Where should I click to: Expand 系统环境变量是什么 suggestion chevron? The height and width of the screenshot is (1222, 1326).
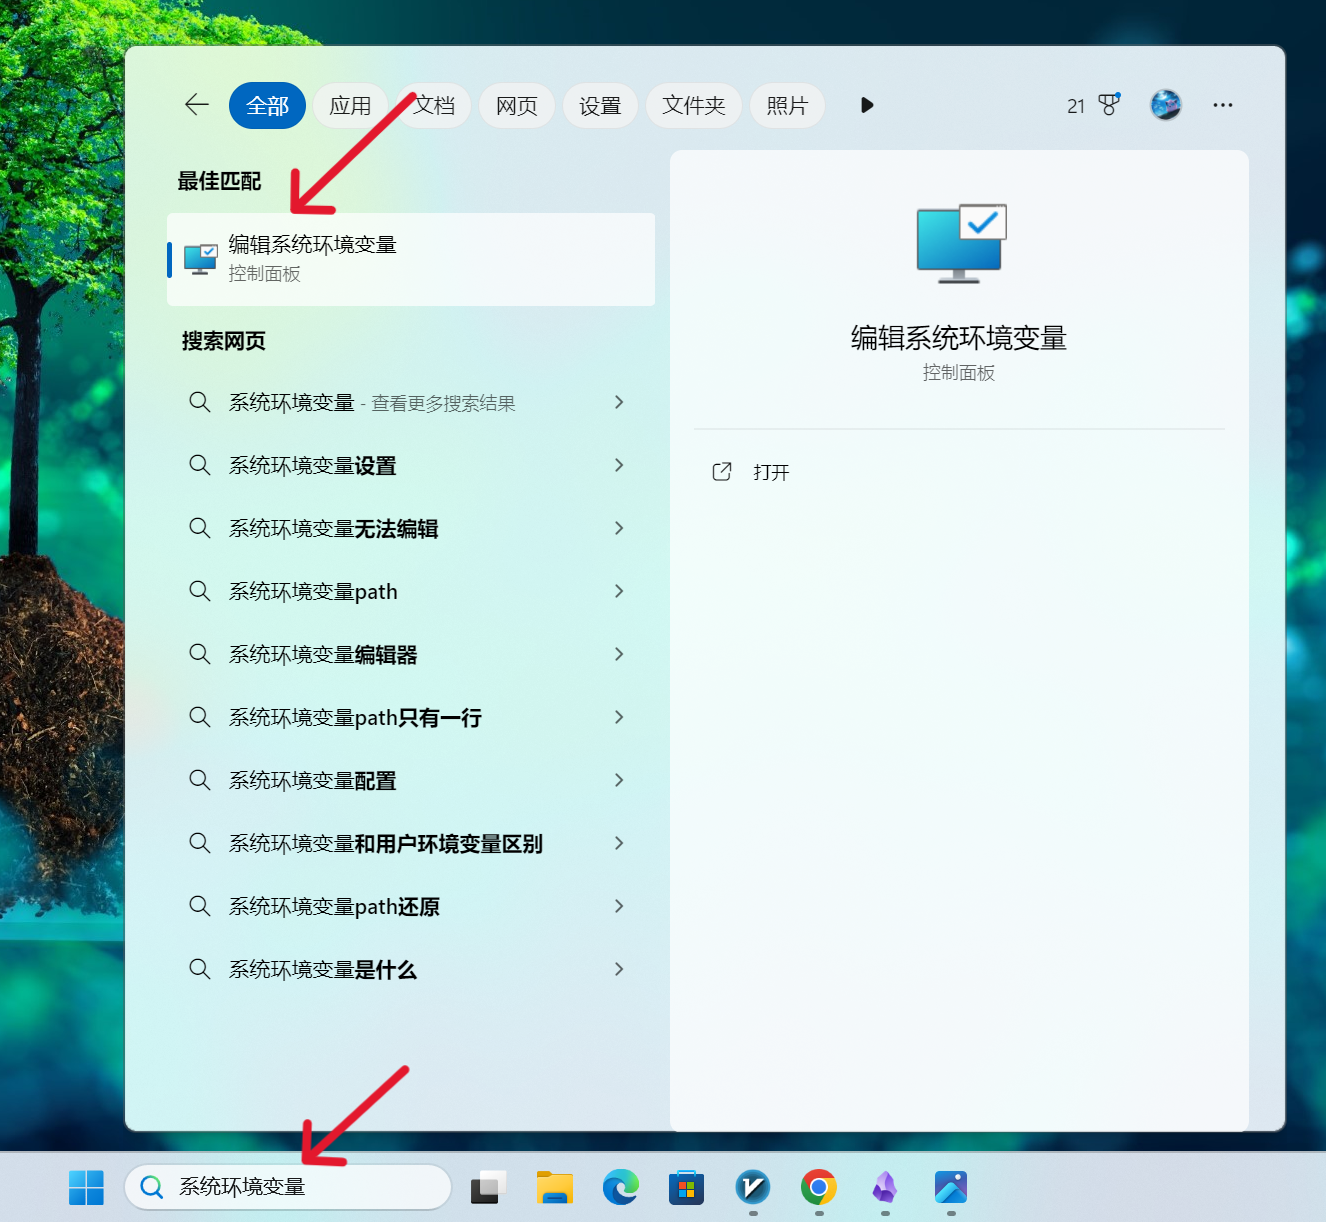(x=619, y=969)
